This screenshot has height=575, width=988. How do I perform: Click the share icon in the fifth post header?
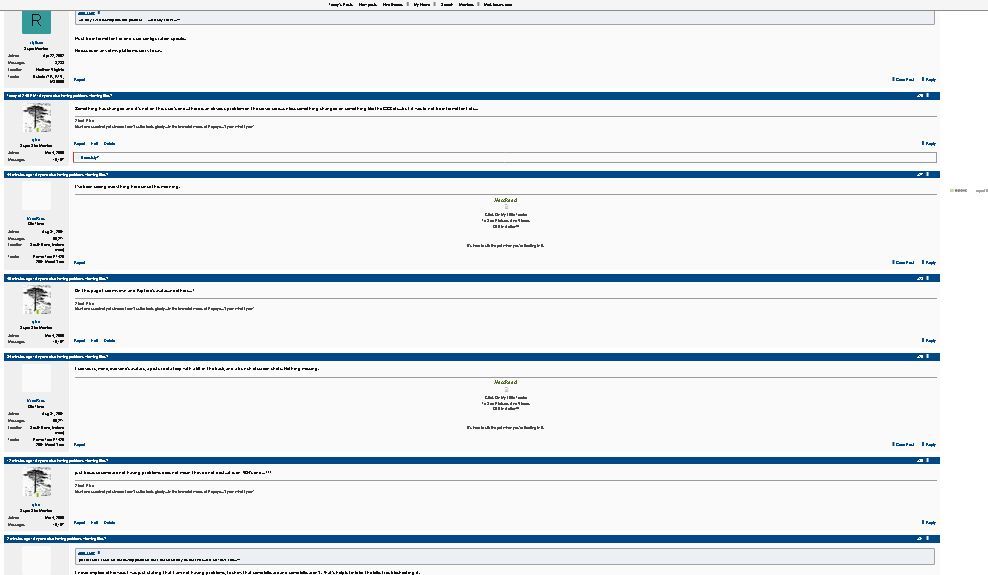tap(919, 356)
